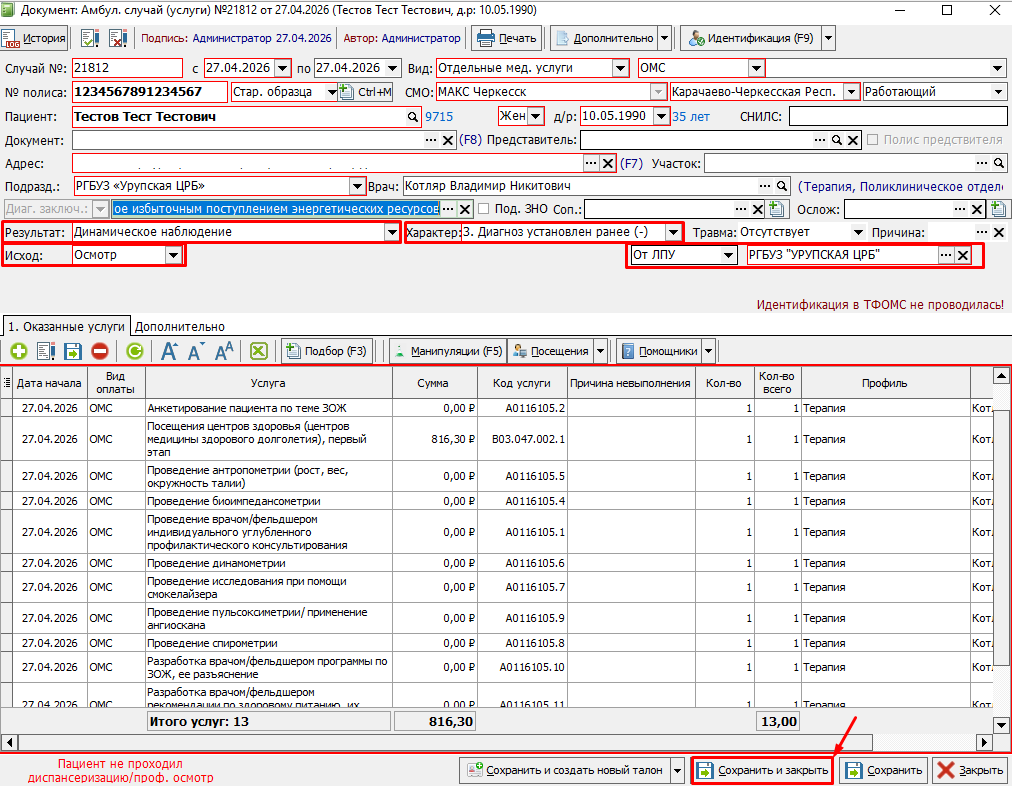Search for patient using magnifier icon
Image resolution: width=1012 pixels, height=786 pixels.
[x=411, y=117]
